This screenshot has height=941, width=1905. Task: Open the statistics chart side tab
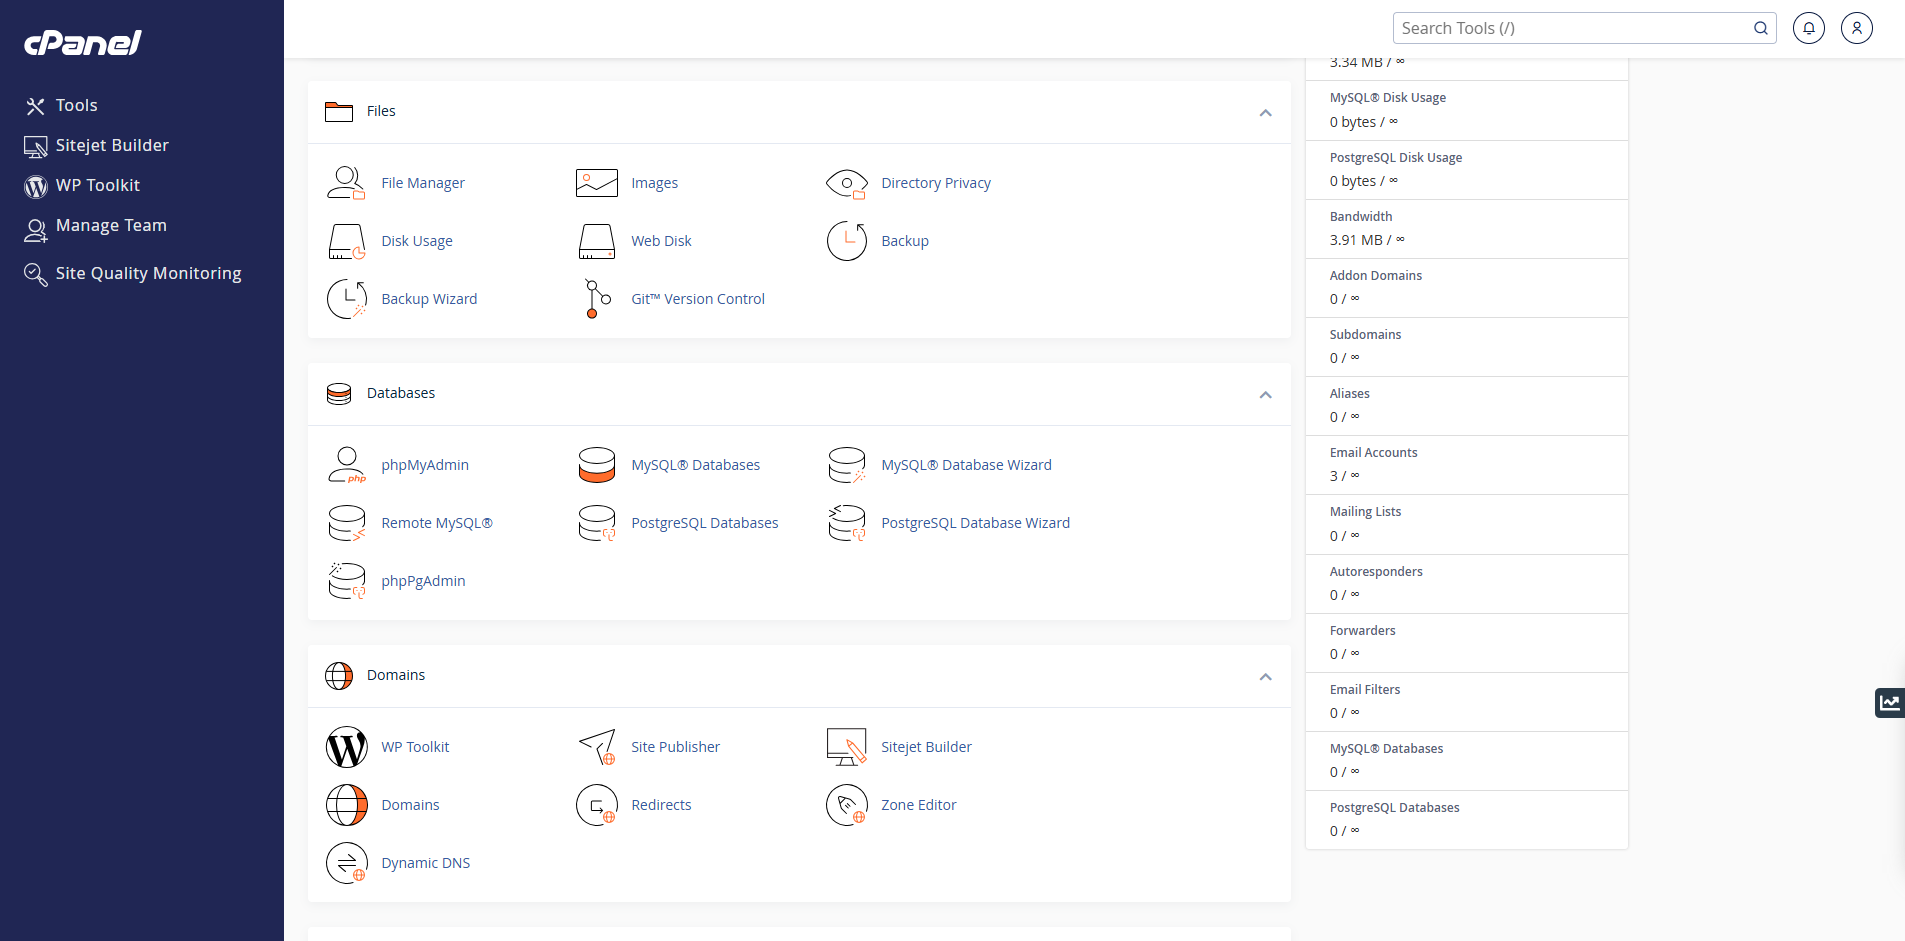coord(1890,703)
